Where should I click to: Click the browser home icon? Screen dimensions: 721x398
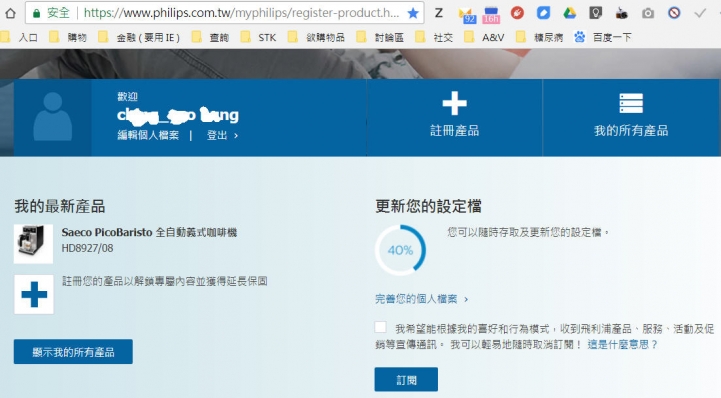10,13
